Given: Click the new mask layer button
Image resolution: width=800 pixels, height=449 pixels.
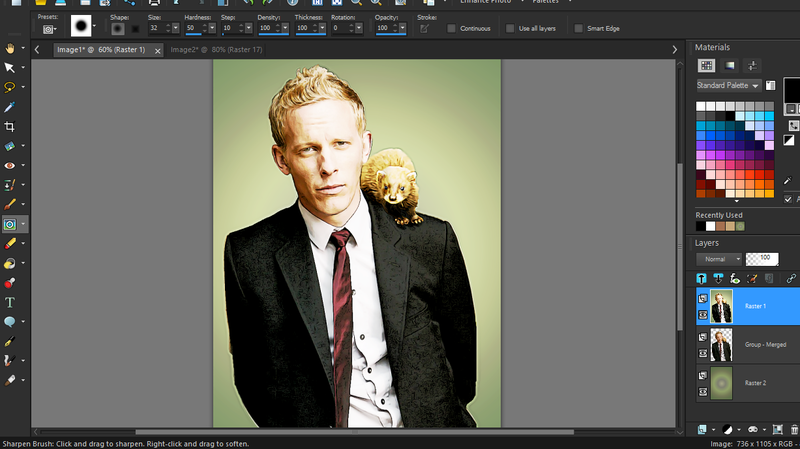Looking at the screenshot, I should pyautogui.click(x=752, y=430).
